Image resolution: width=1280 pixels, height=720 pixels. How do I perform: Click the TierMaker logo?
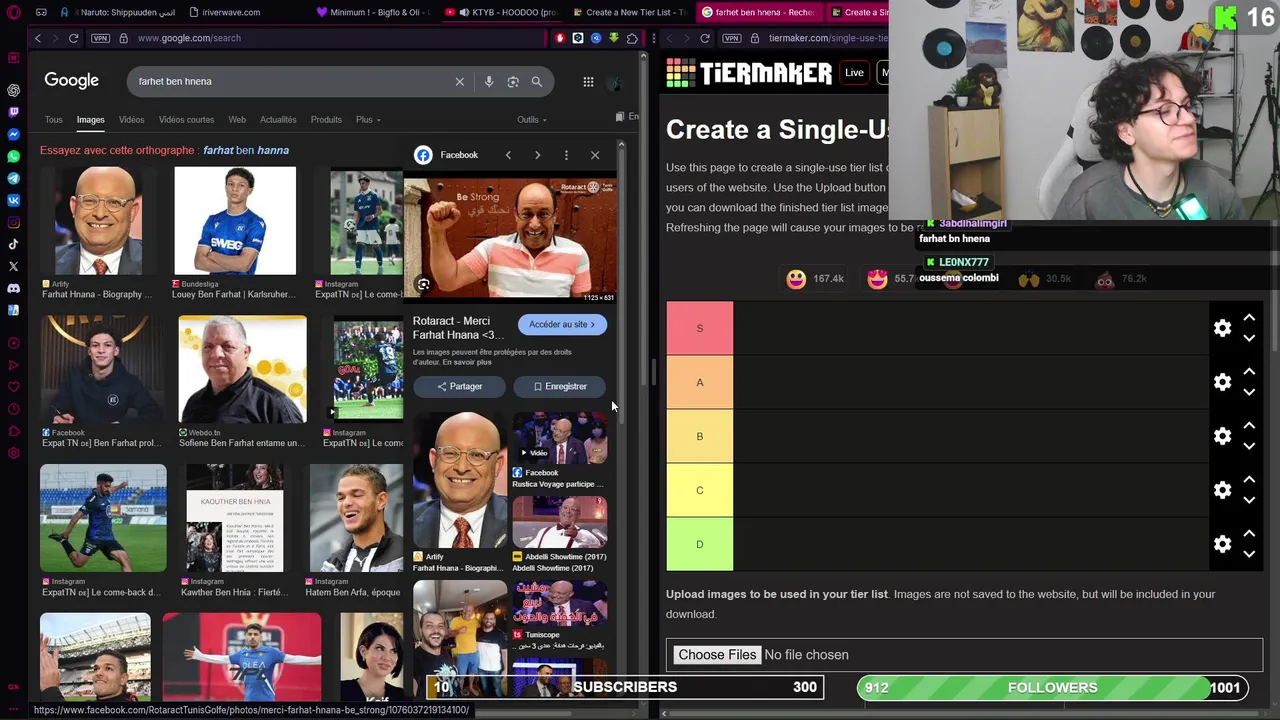point(749,73)
